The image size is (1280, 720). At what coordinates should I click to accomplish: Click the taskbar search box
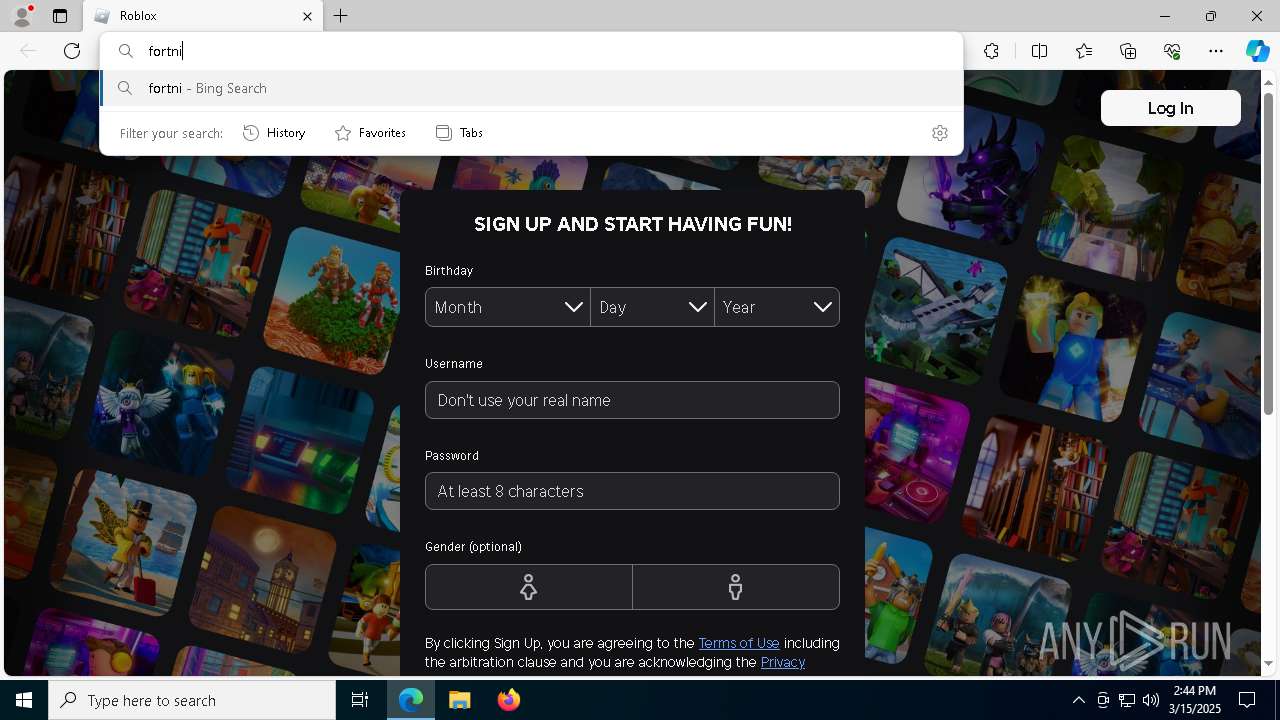tap(192, 700)
